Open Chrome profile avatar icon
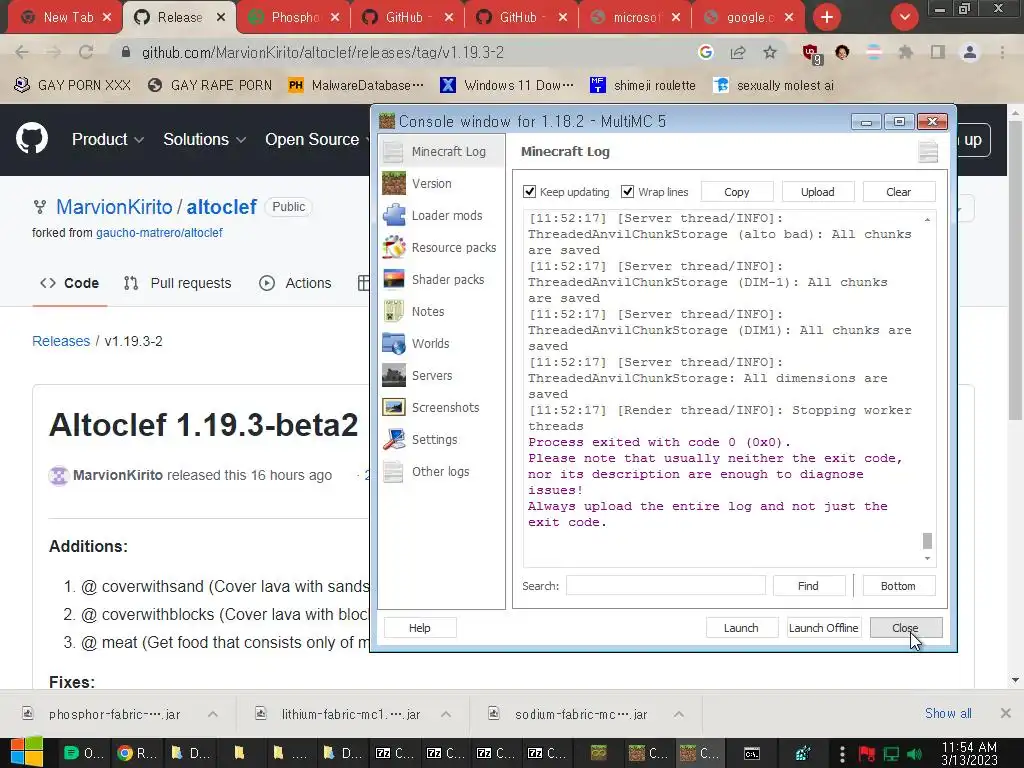The width and height of the screenshot is (1024, 768). click(970, 52)
